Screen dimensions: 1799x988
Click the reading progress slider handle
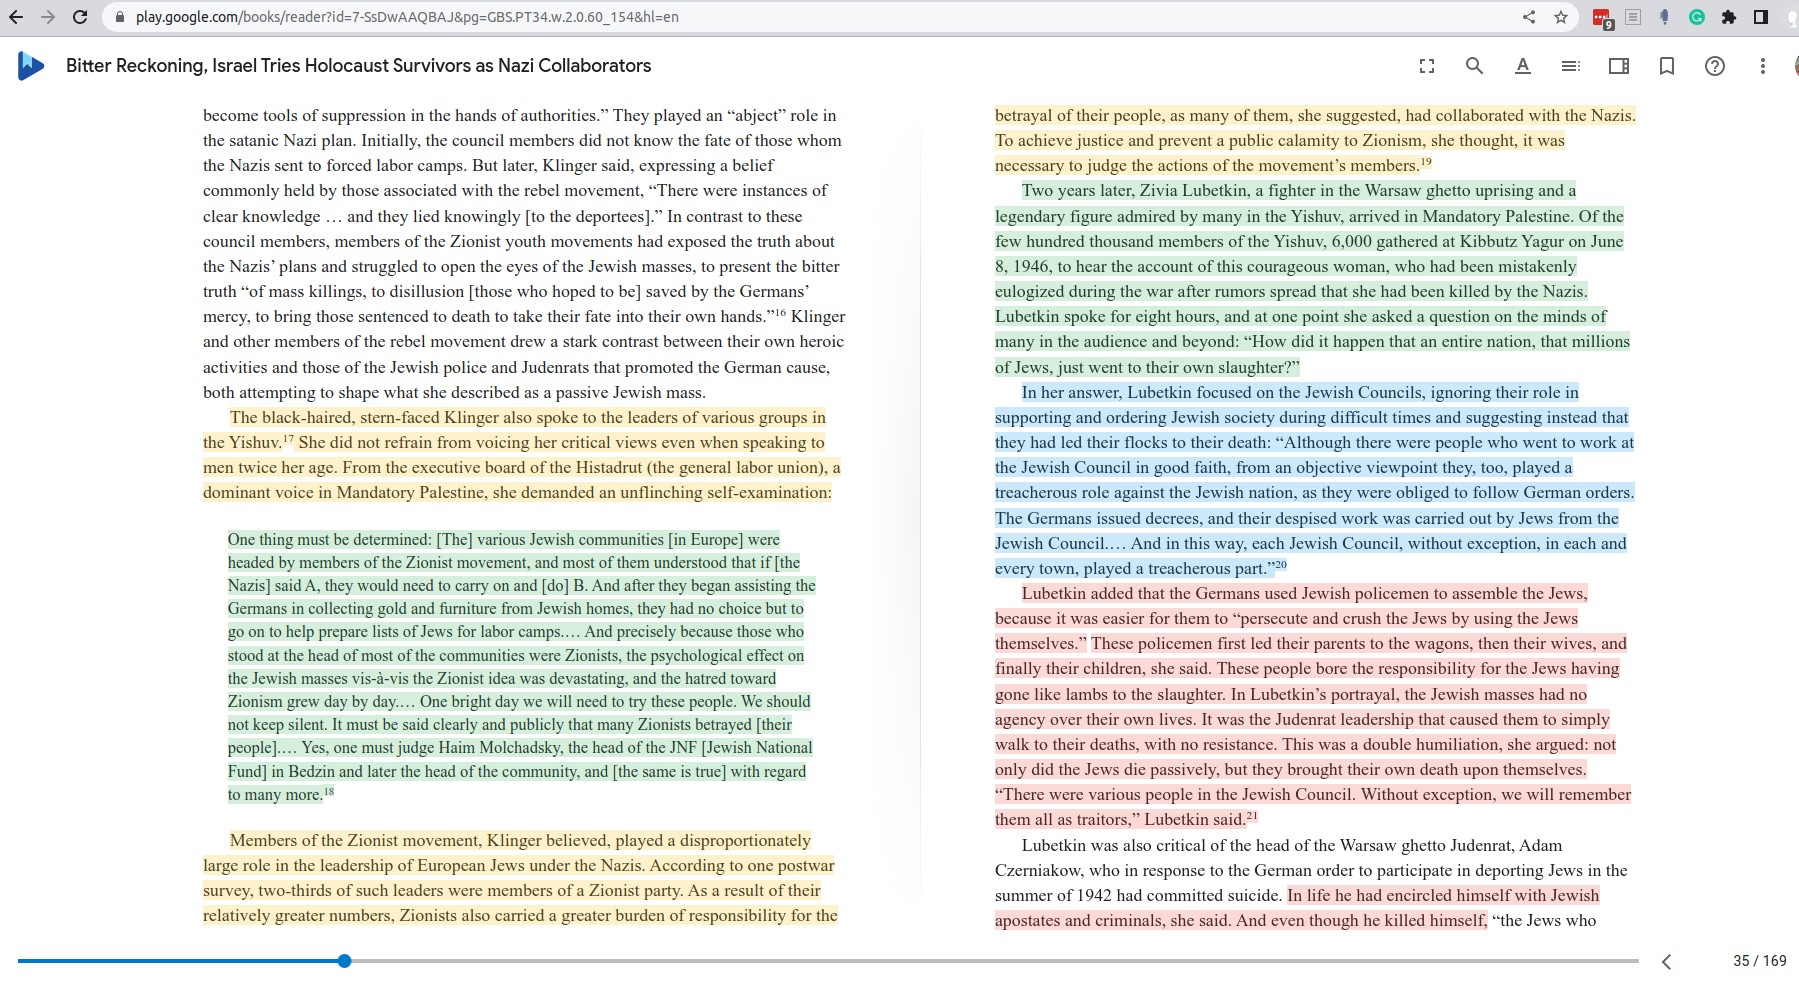(x=344, y=961)
